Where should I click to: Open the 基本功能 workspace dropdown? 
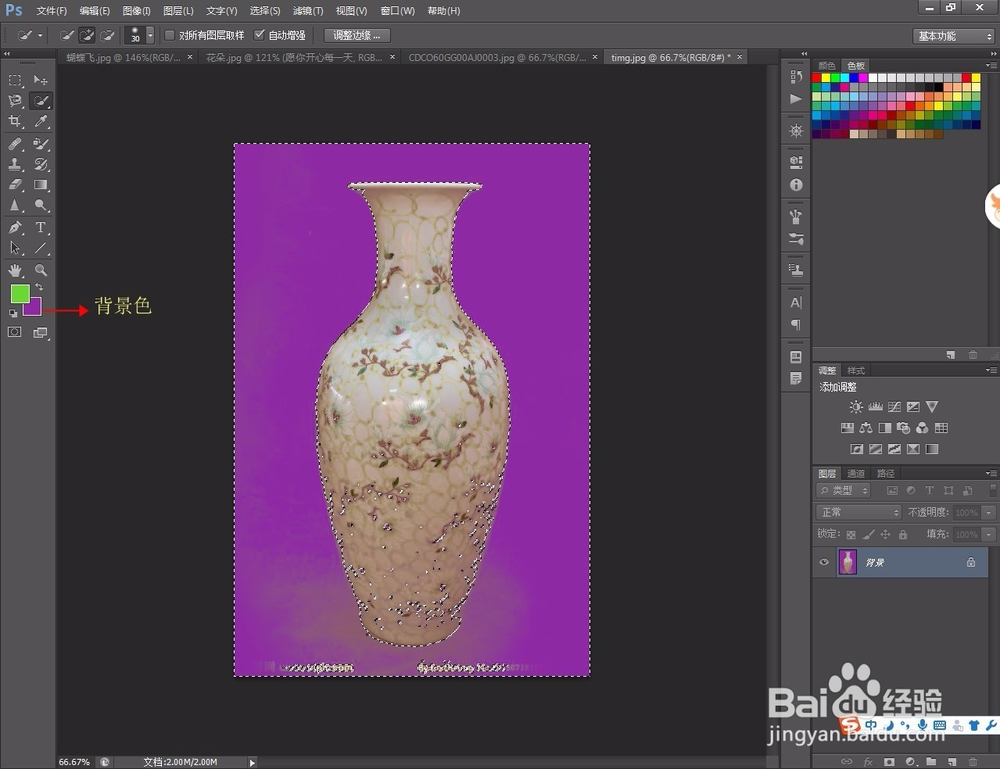tap(953, 36)
